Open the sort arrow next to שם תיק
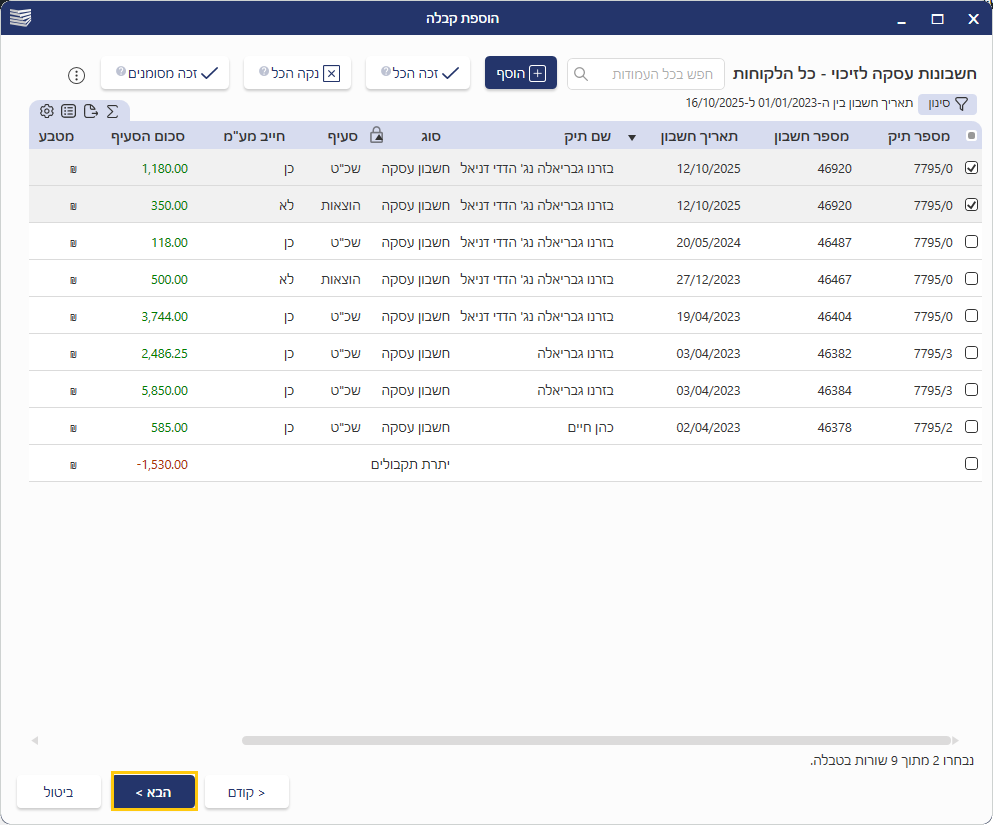 632,137
